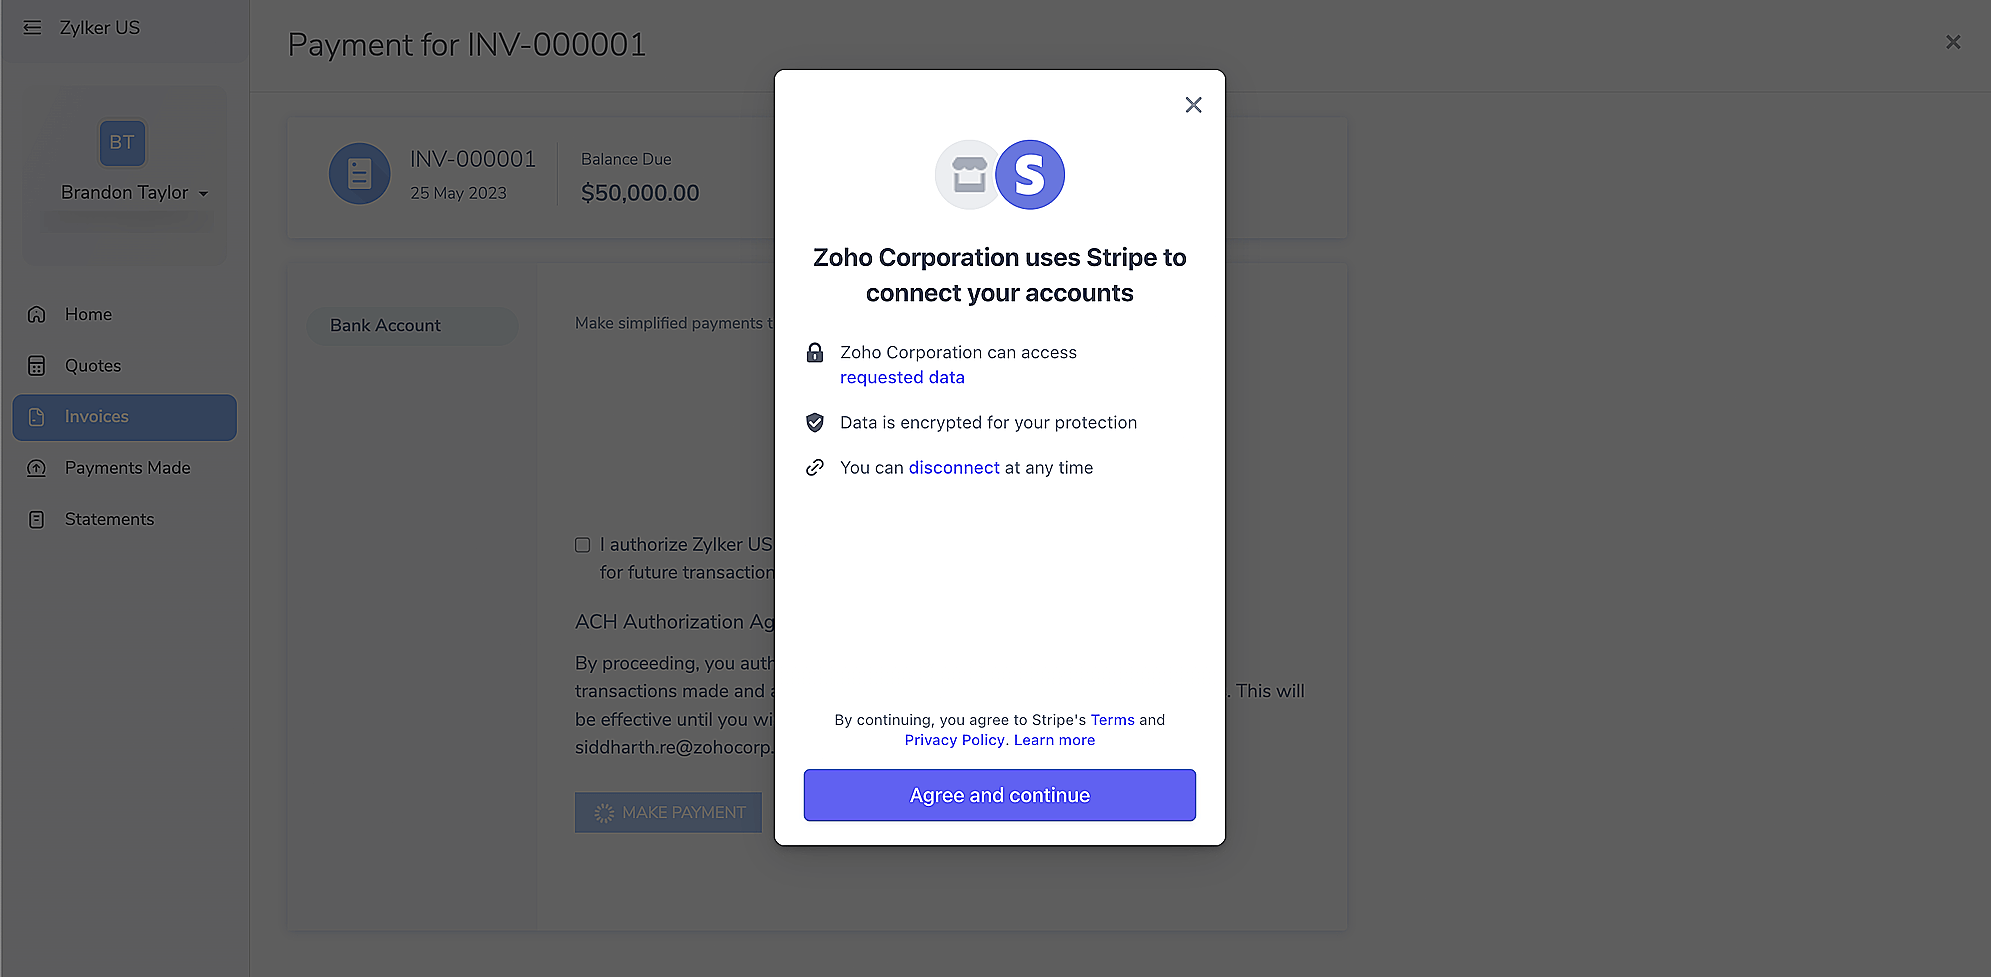Go to Quotes in the sidebar

point(92,366)
